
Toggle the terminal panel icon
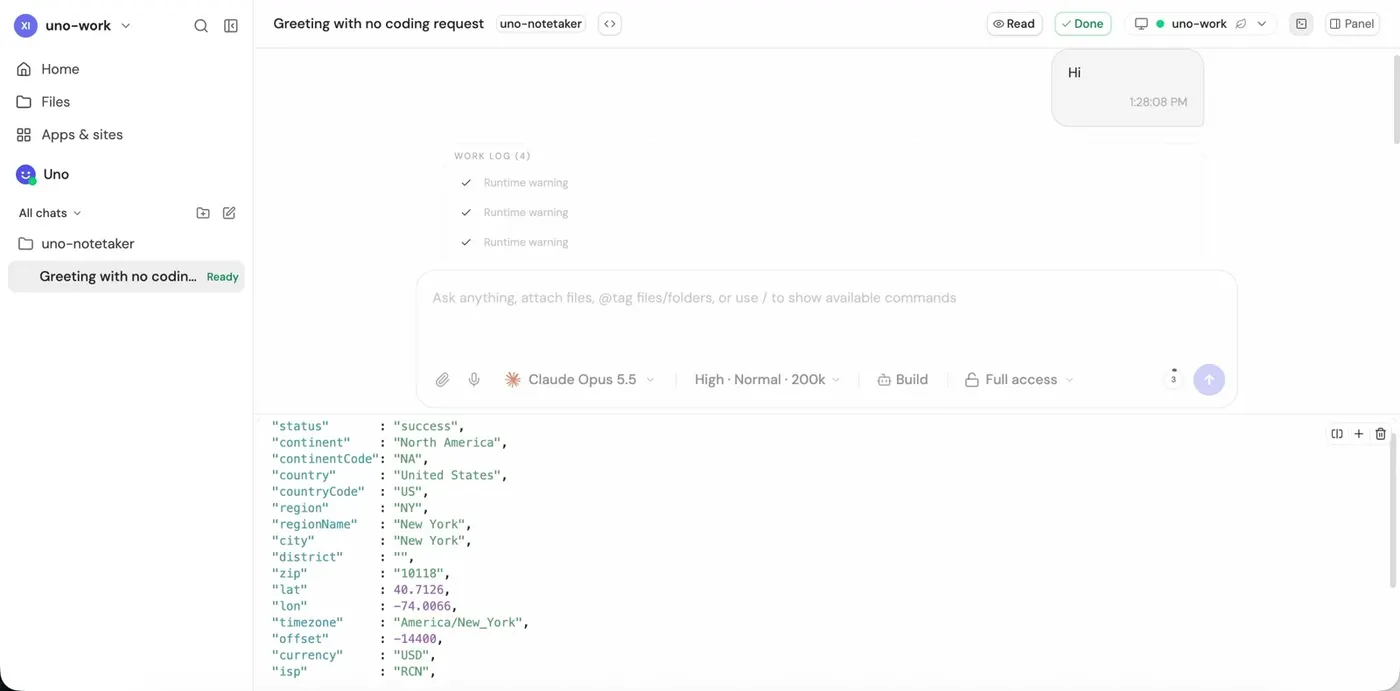click(1301, 24)
